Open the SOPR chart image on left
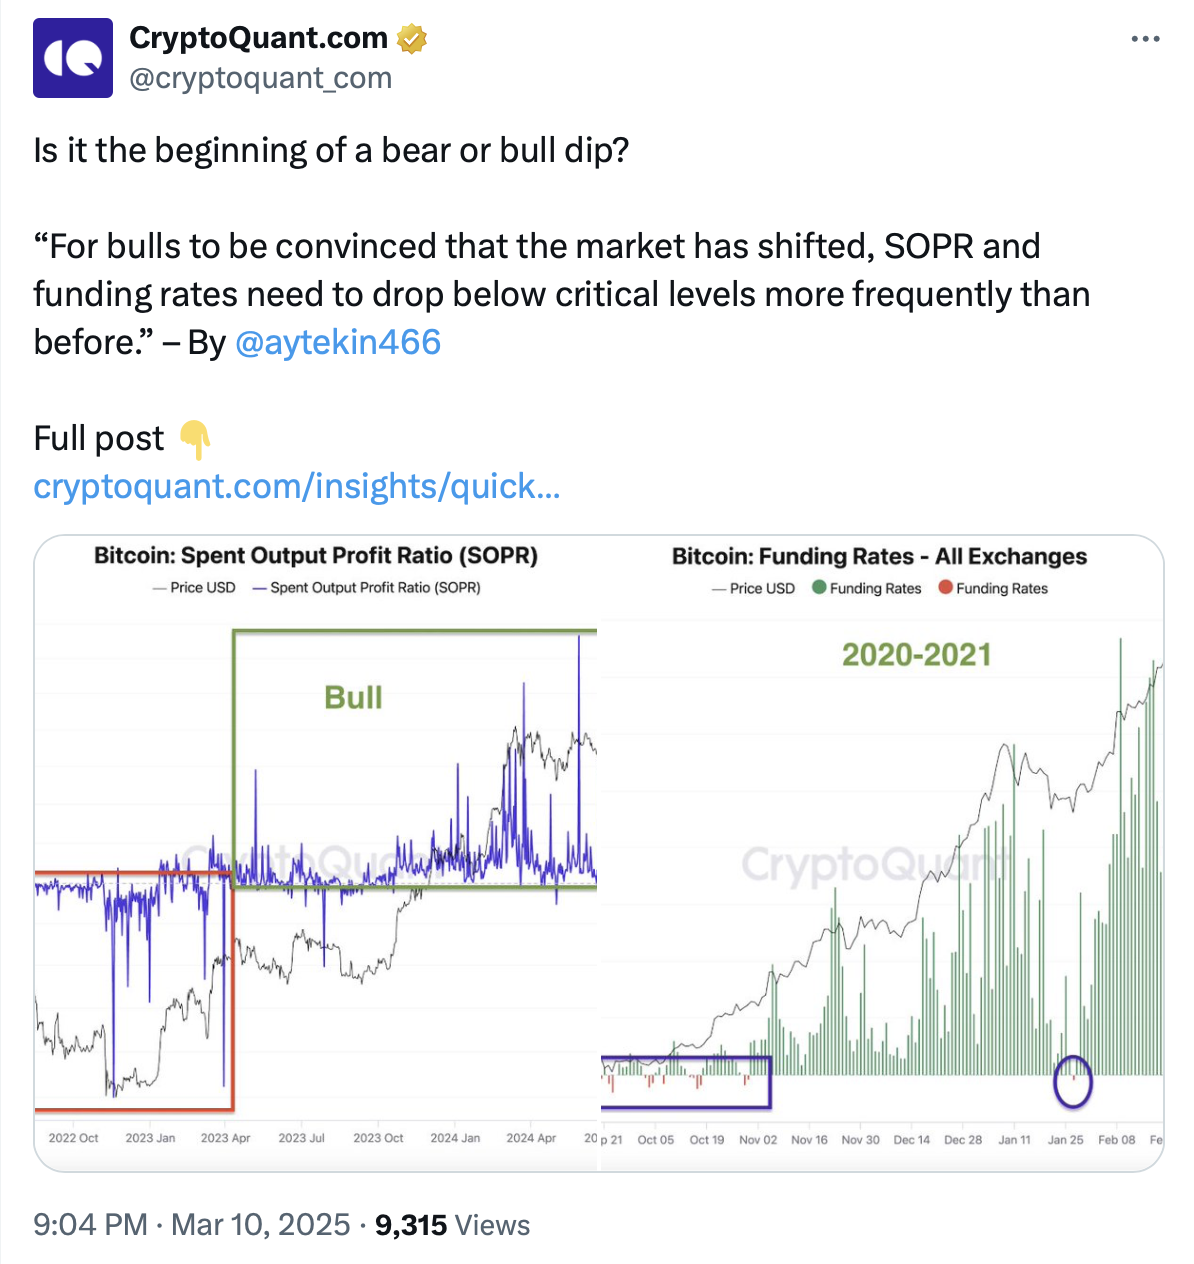 [x=316, y=853]
